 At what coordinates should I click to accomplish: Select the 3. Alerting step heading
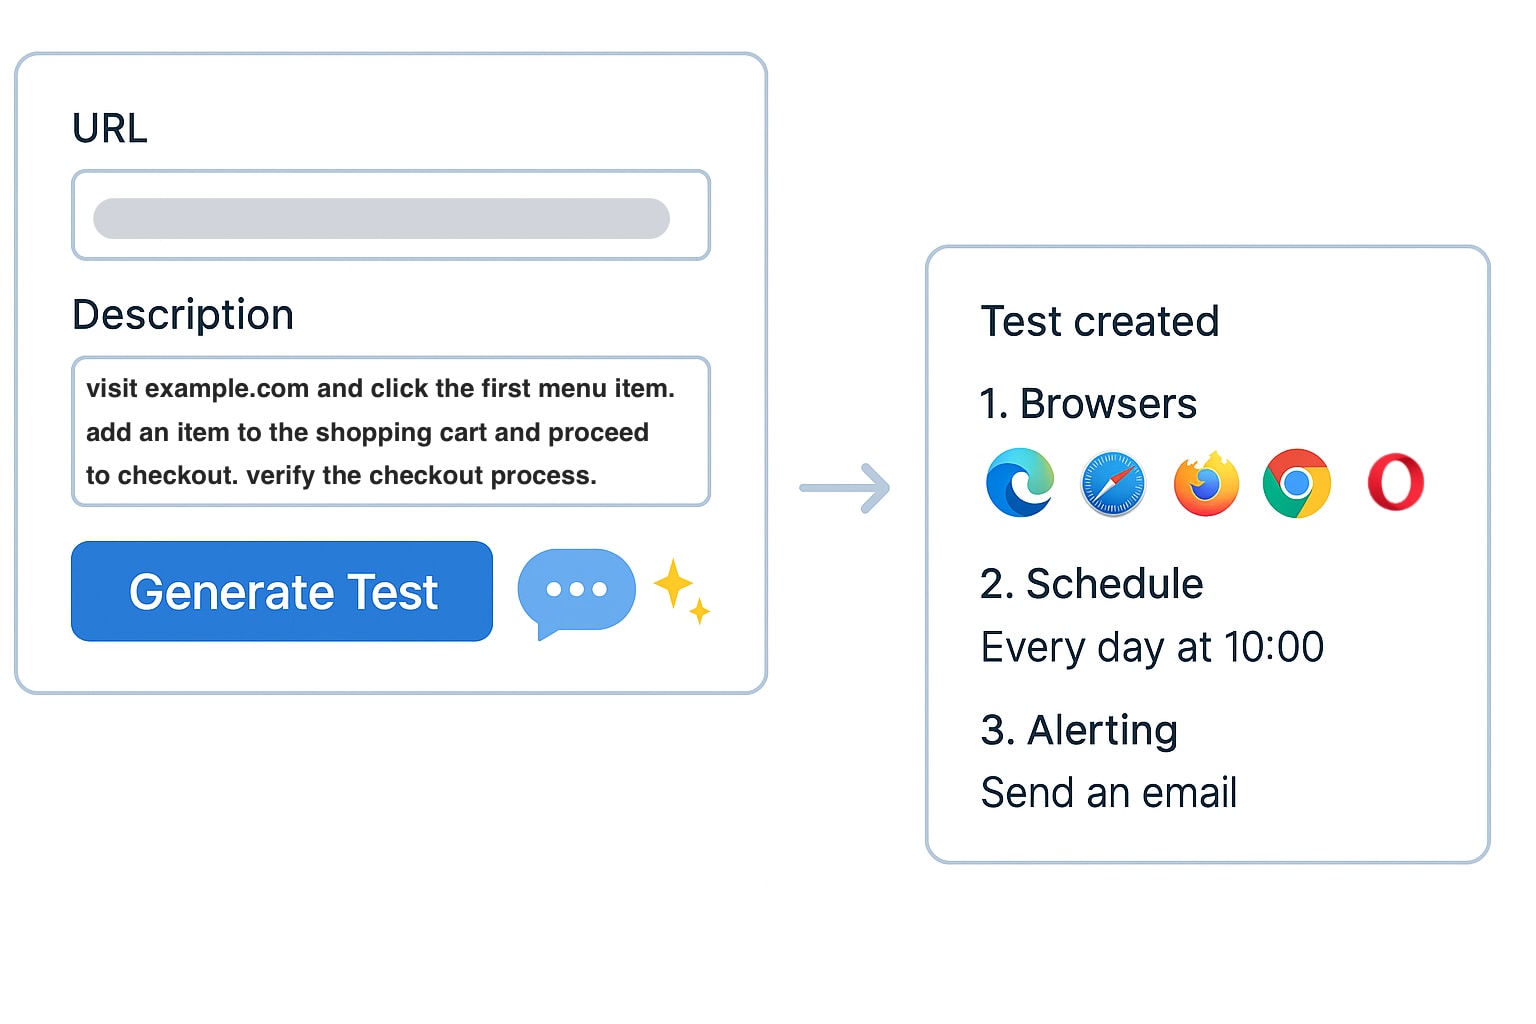pos(1079,730)
